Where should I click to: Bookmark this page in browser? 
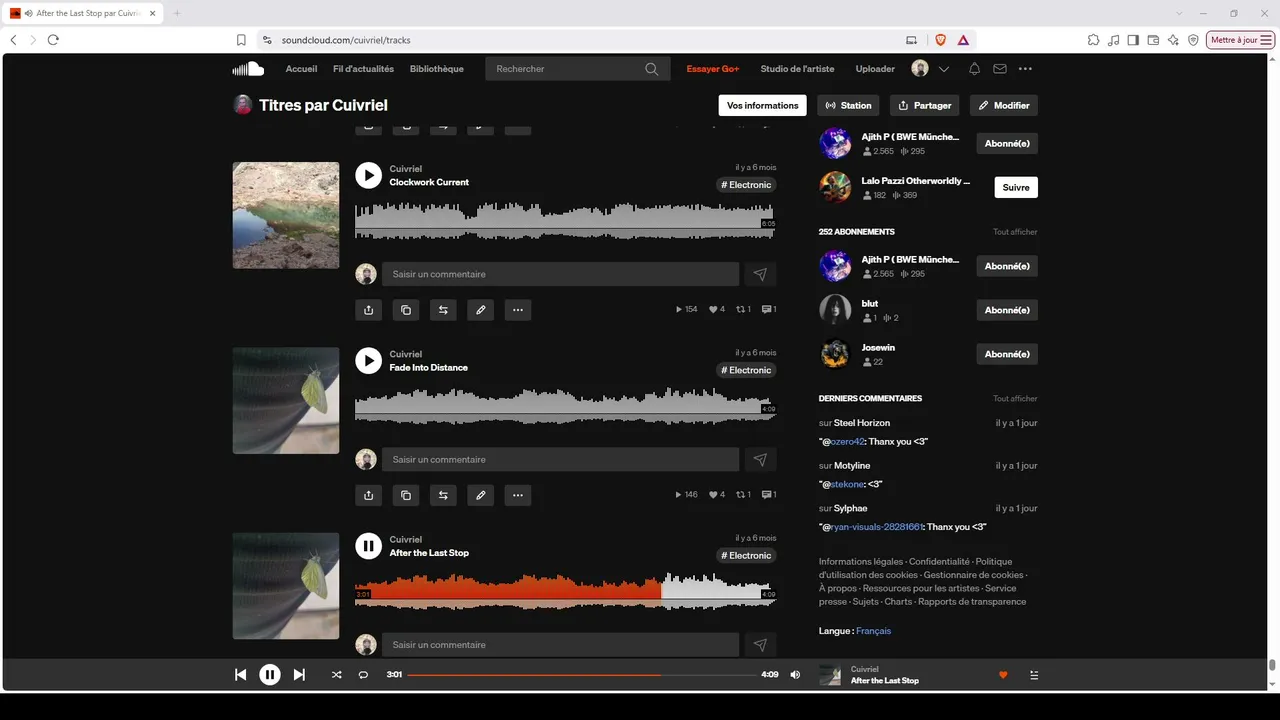[241, 40]
